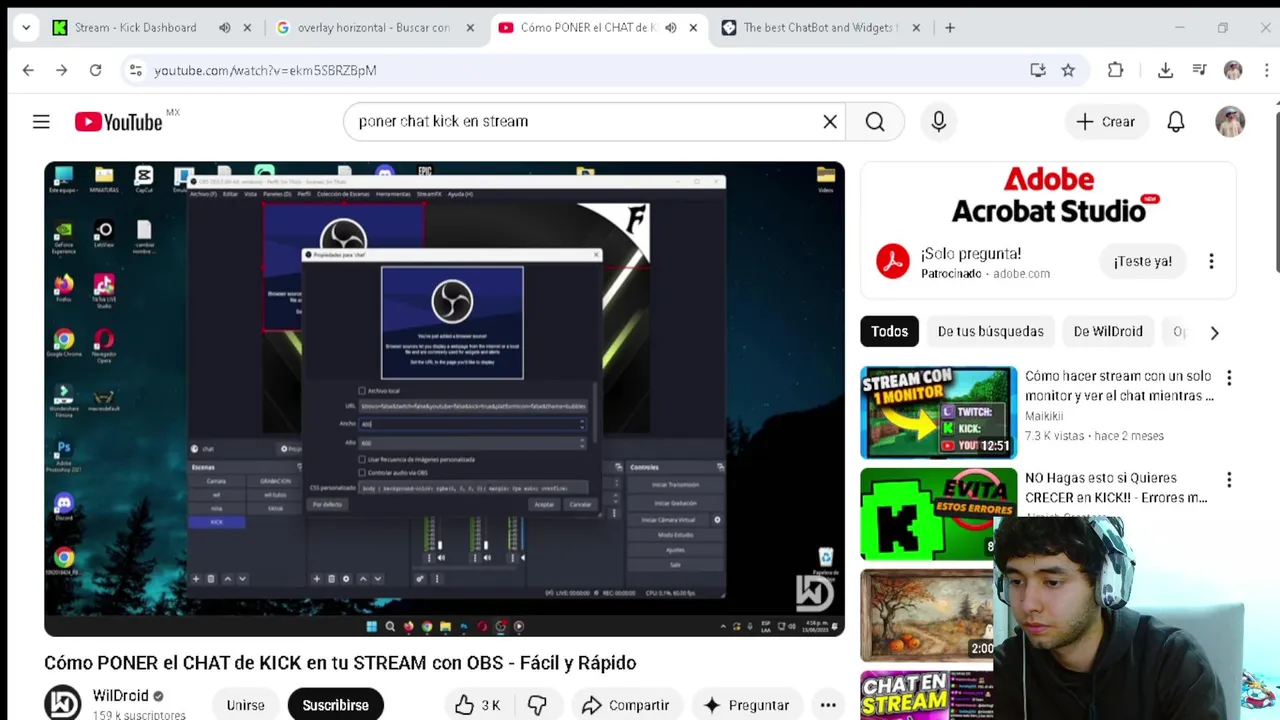Click the browser address bar URL
The width and height of the screenshot is (1280, 720).
[x=265, y=70]
